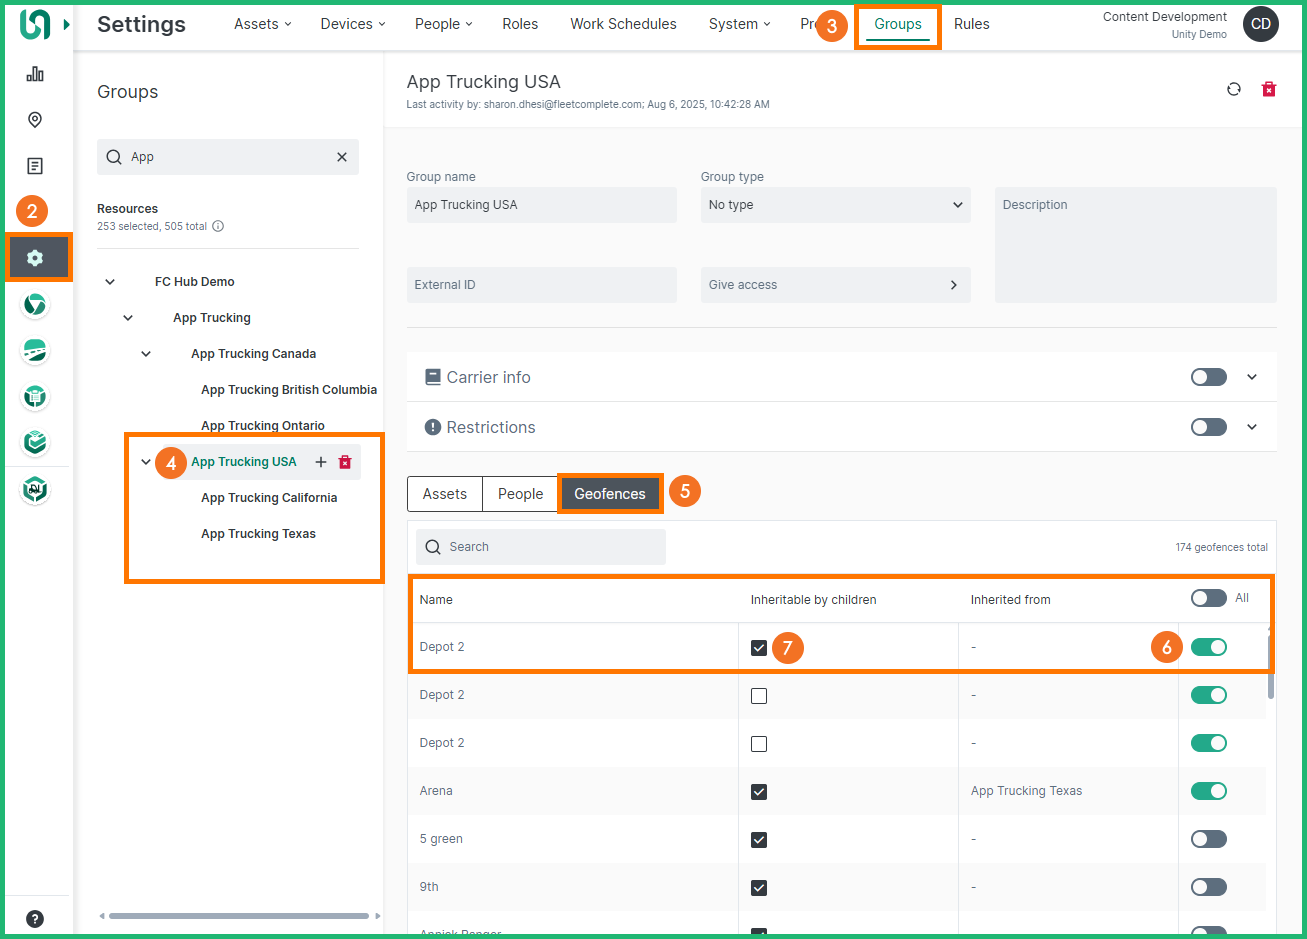This screenshot has width=1307, height=939.
Task: Select the People tab in group details
Action: [x=520, y=494]
